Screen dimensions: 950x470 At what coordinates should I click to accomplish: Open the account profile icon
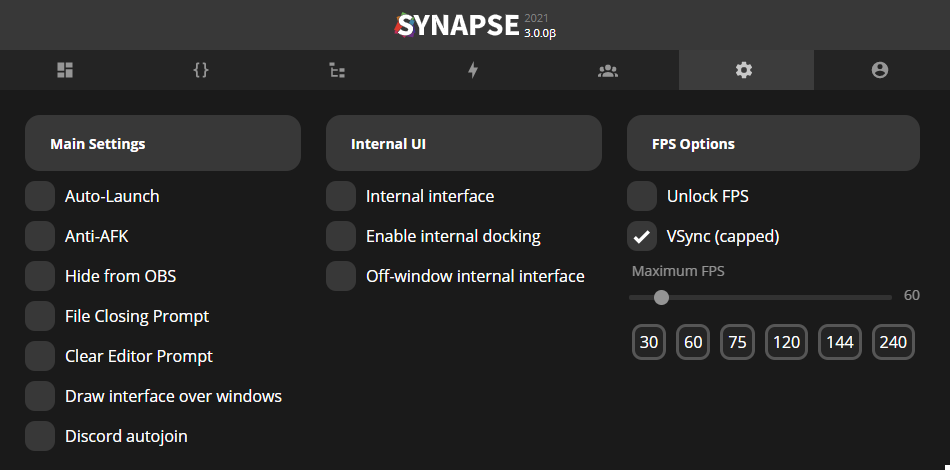pos(879,70)
